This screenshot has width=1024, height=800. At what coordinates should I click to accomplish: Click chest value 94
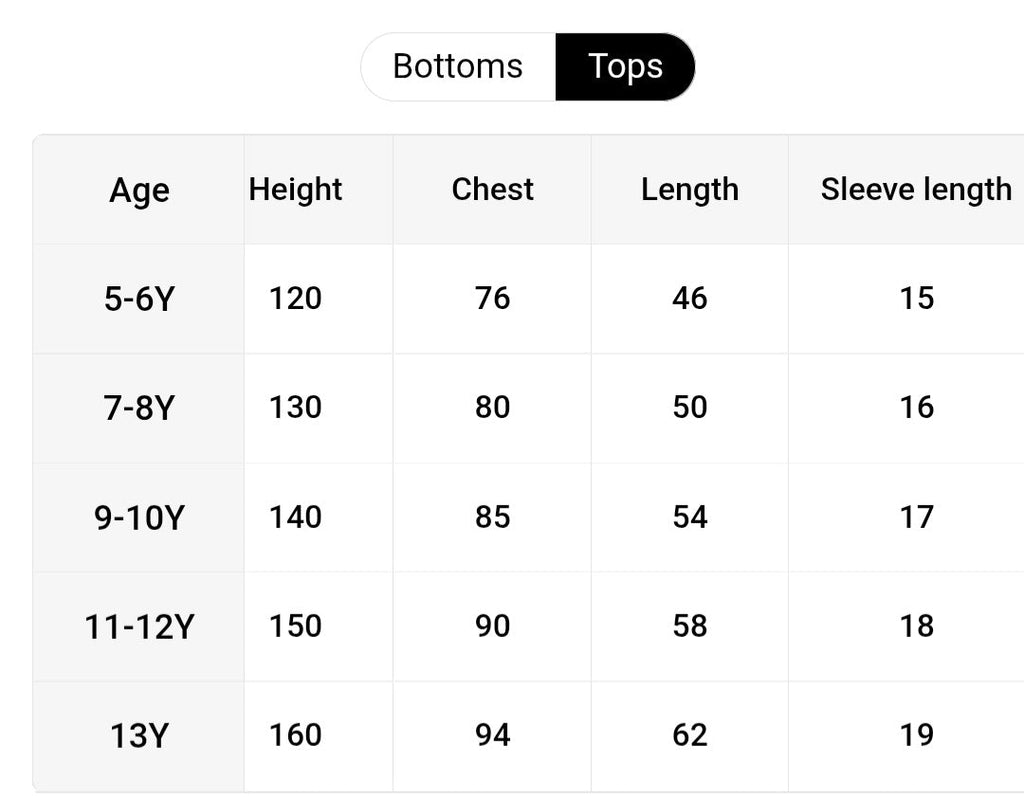(x=492, y=735)
